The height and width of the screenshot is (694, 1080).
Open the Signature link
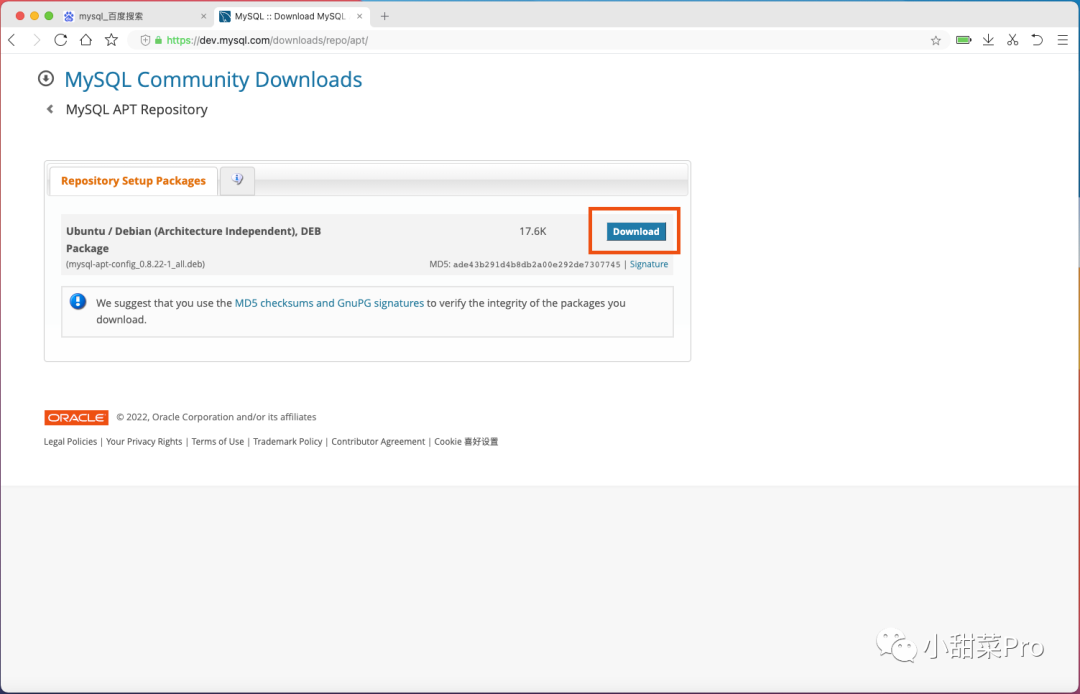tap(649, 264)
